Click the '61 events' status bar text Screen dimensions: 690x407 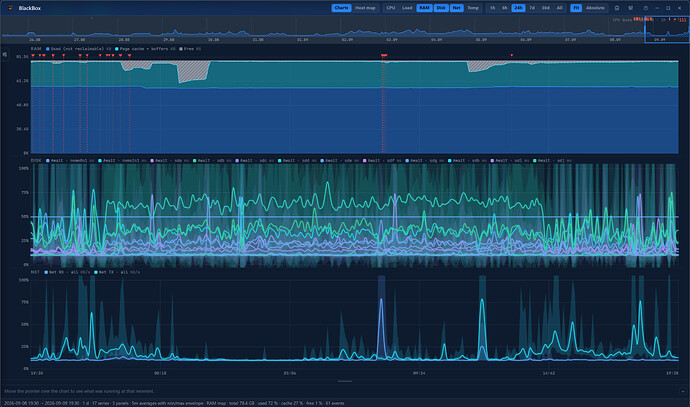336,403
